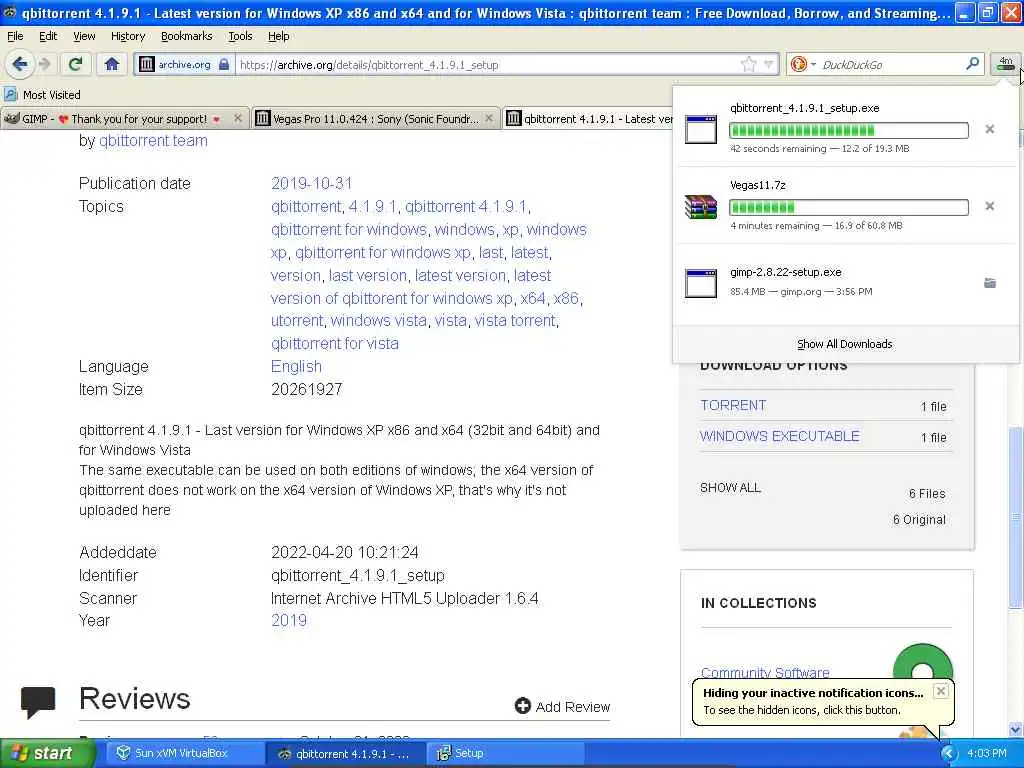The width and height of the screenshot is (1024, 768).
Task: Click the qbittorrent 4.1.9.1 taskbar button
Action: pos(345,754)
